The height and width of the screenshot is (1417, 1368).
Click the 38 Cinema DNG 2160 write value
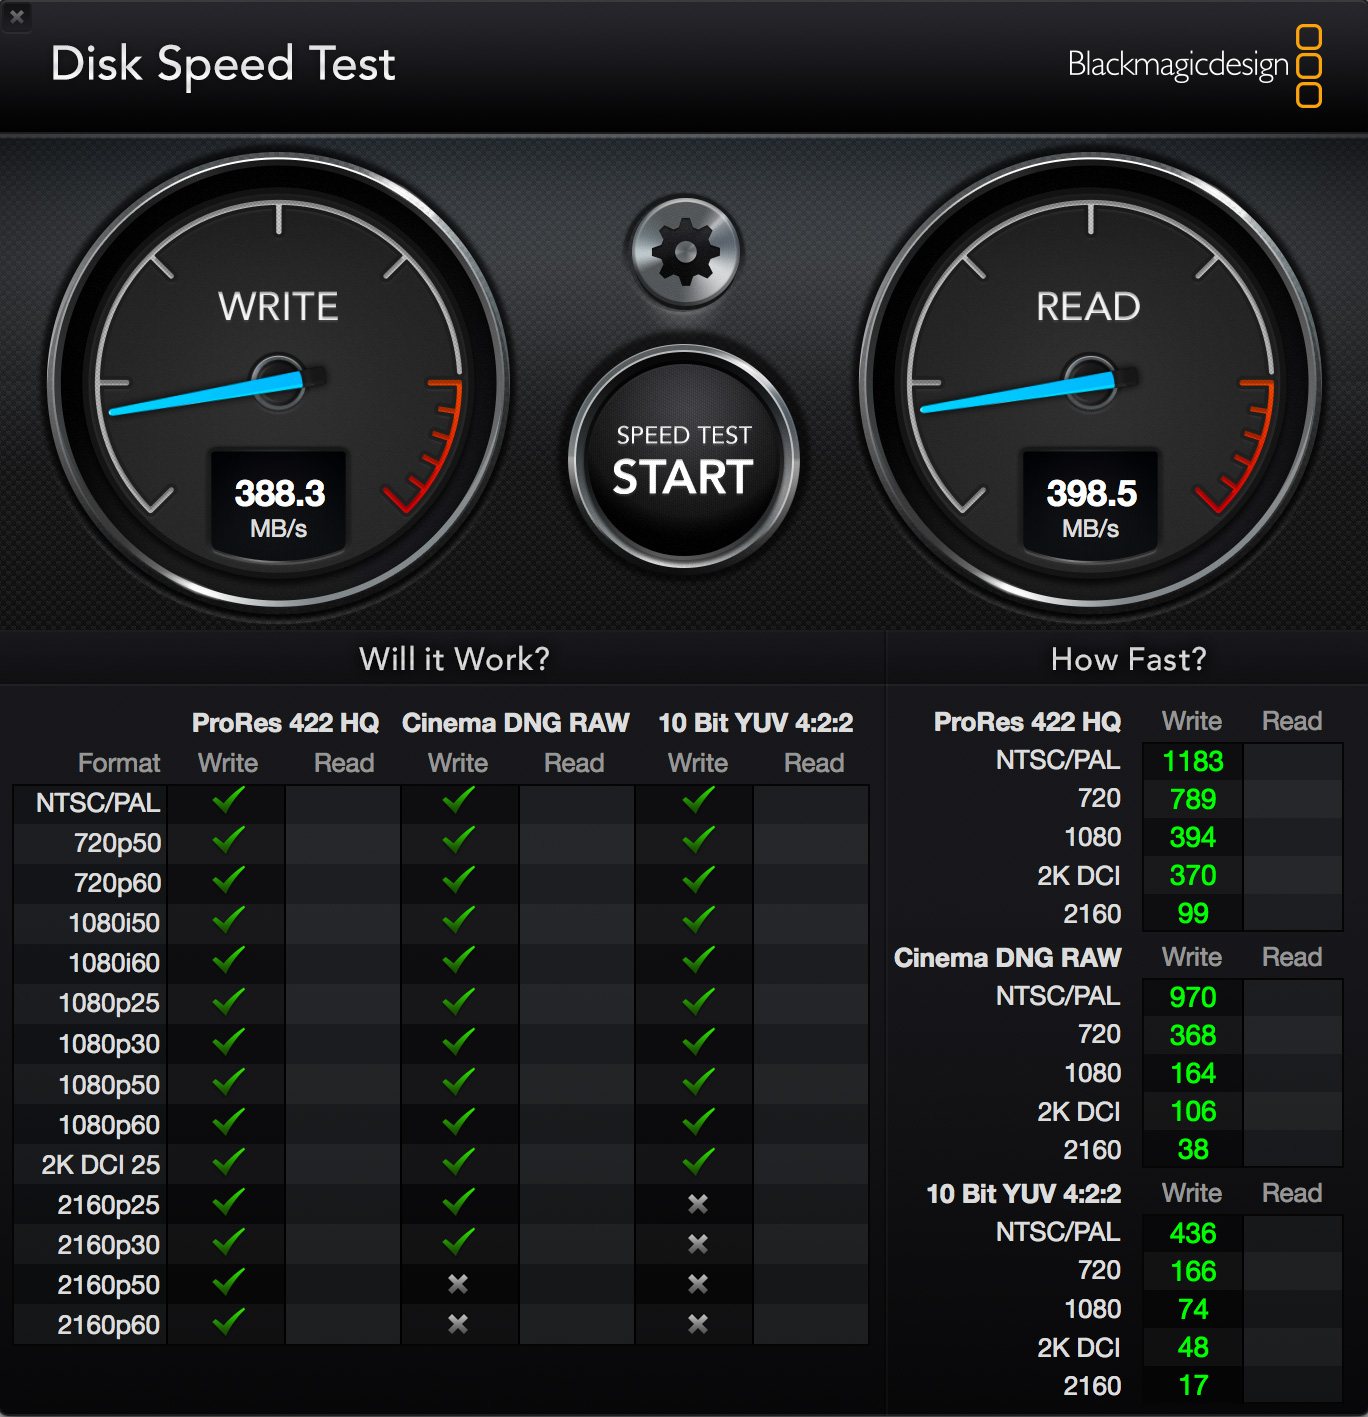pos(1193,1150)
